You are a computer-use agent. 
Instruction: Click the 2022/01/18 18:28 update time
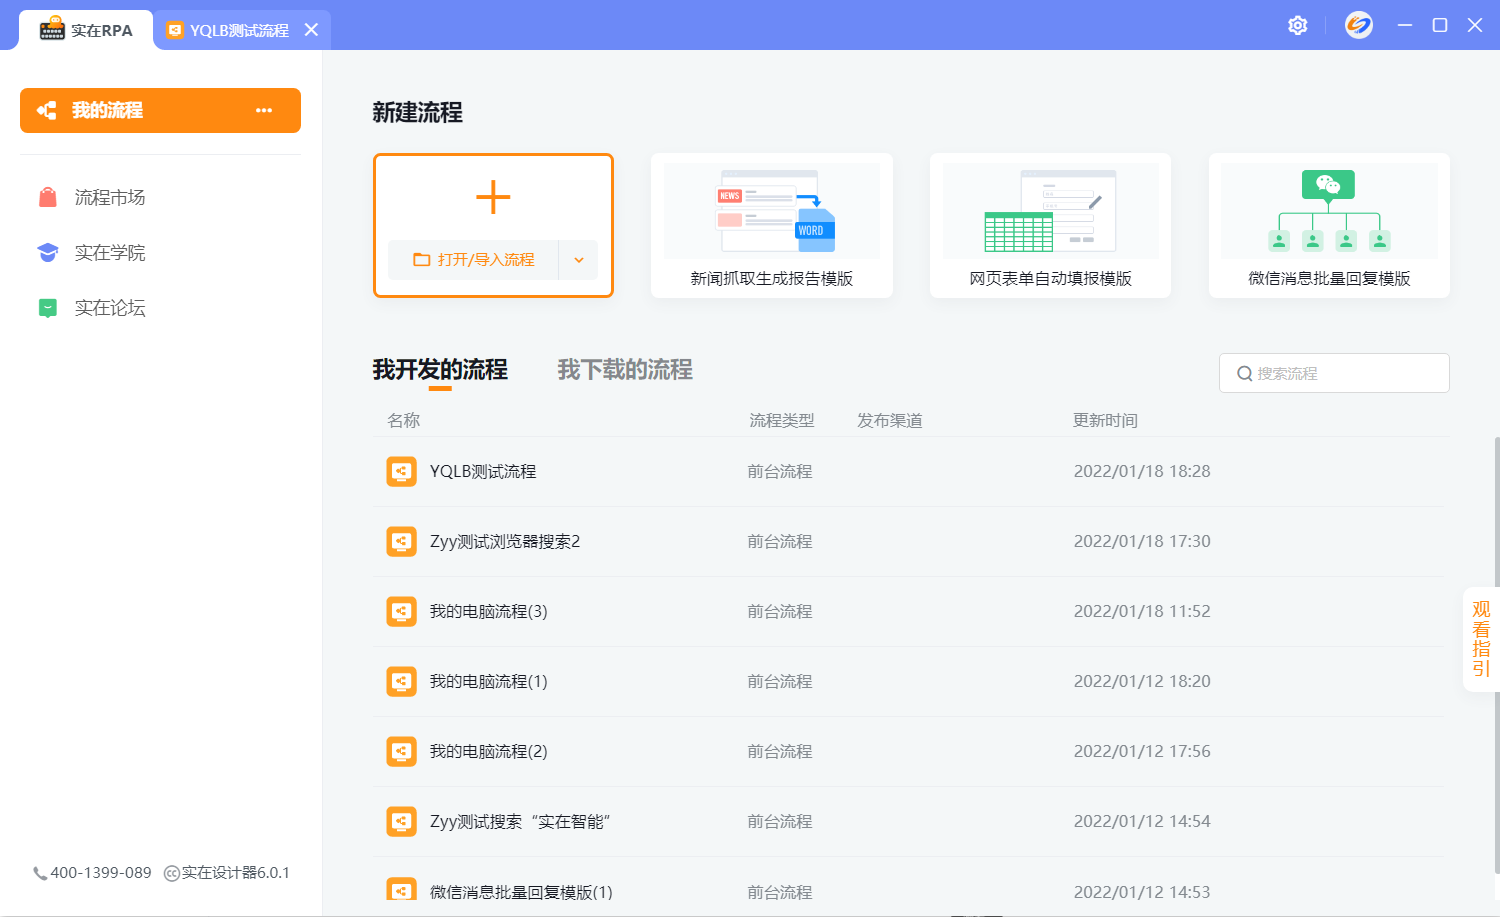(1142, 471)
